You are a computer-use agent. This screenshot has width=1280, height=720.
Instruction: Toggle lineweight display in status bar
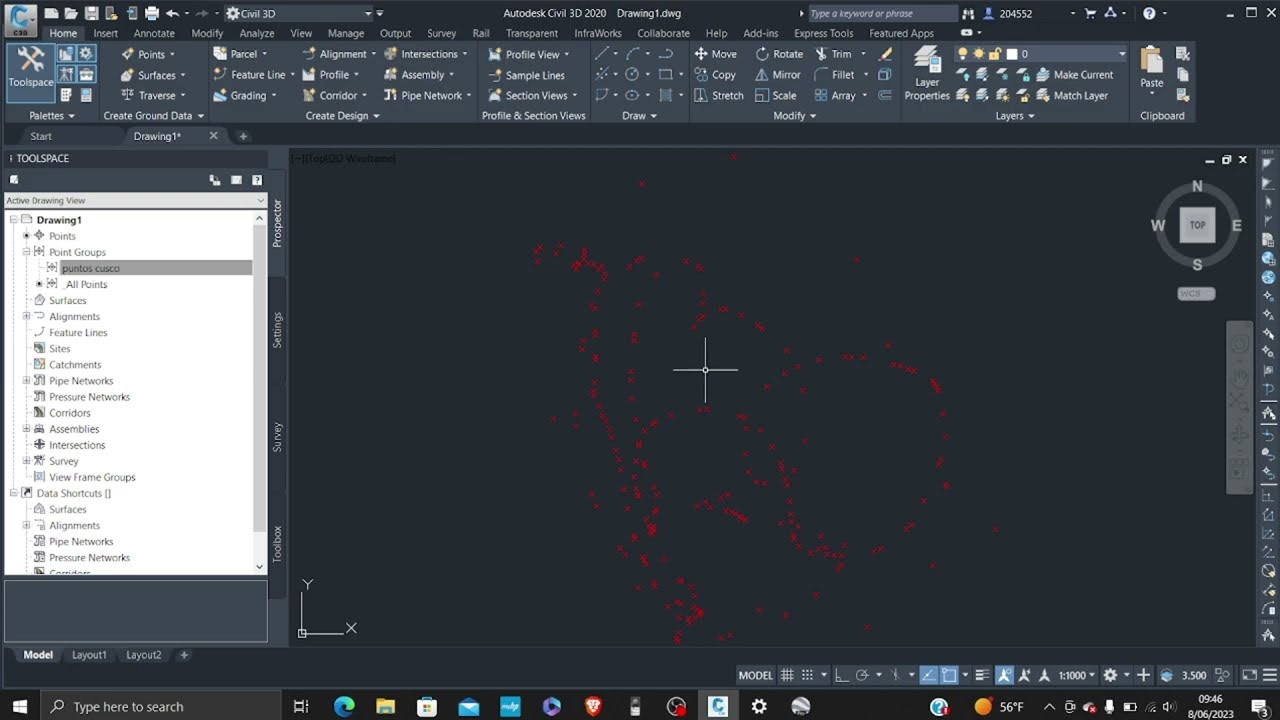coord(982,675)
